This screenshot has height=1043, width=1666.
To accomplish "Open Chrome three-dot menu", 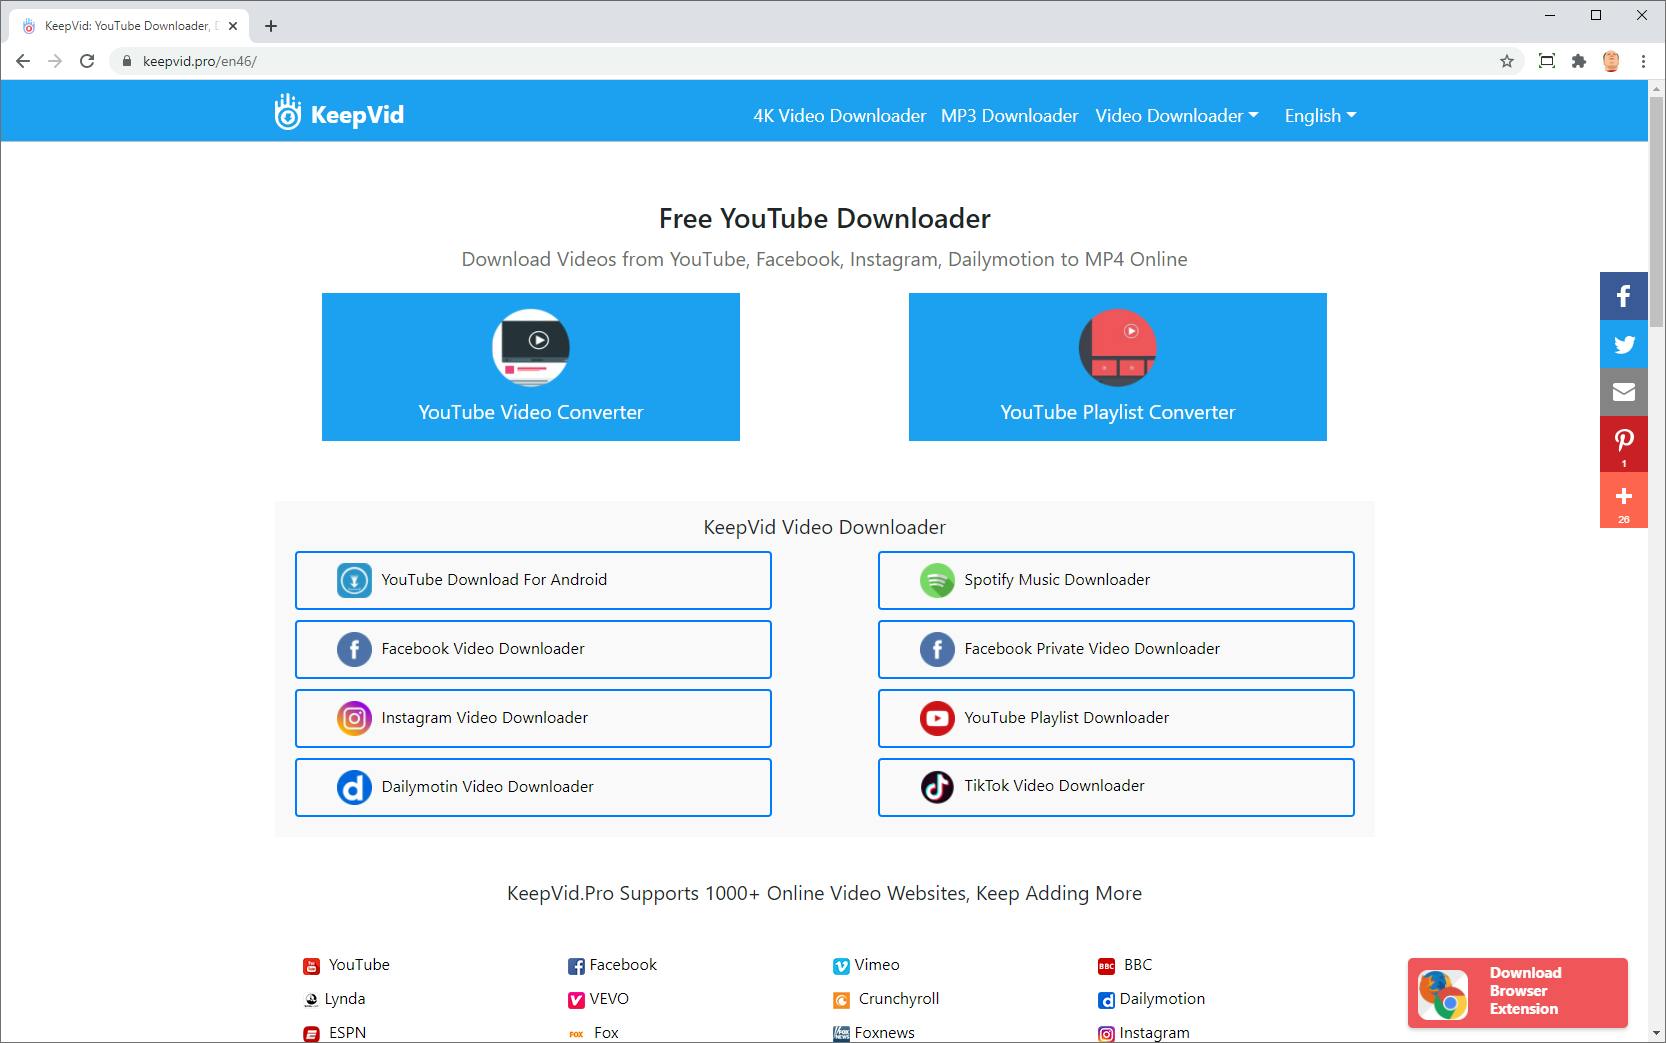I will pyautogui.click(x=1643, y=61).
